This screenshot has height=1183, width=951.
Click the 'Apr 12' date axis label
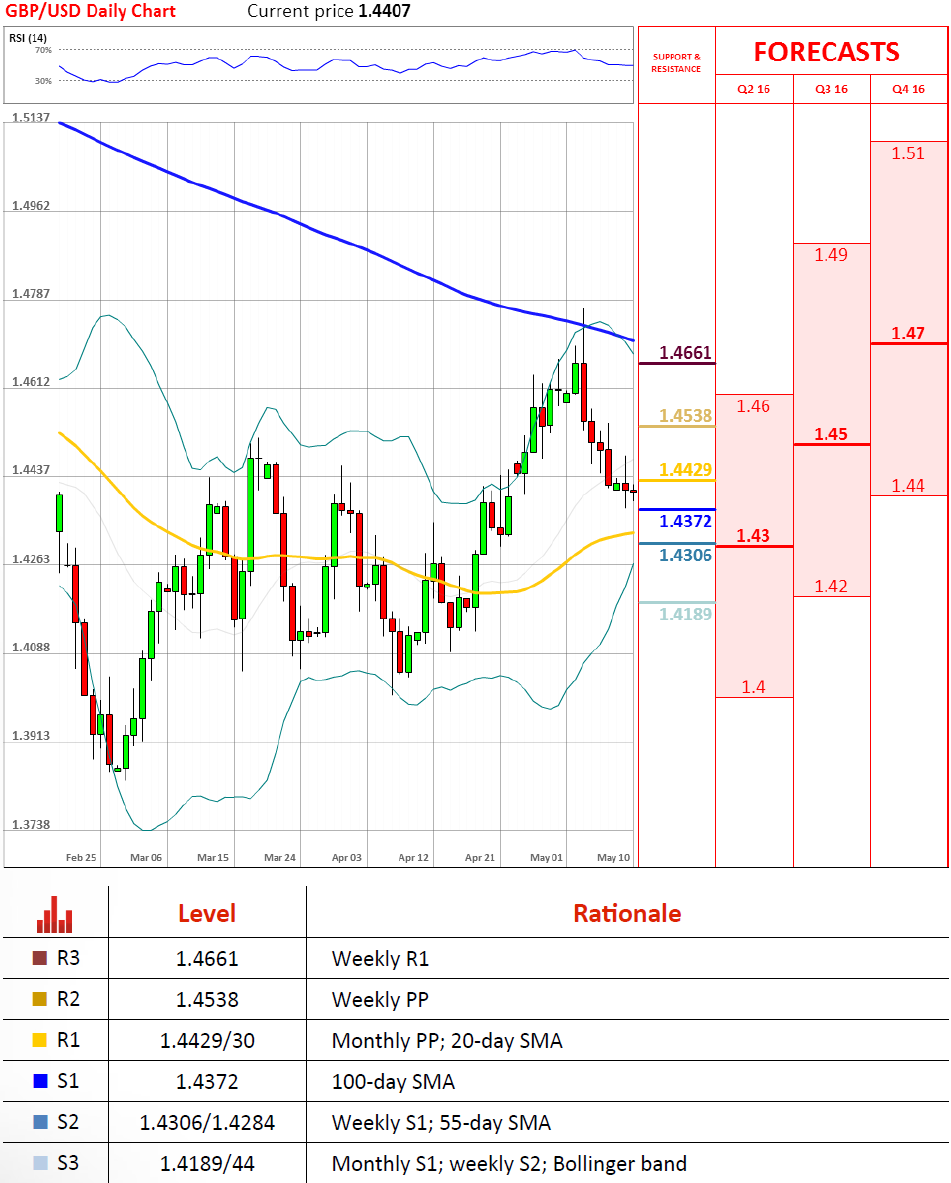pyautogui.click(x=414, y=857)
